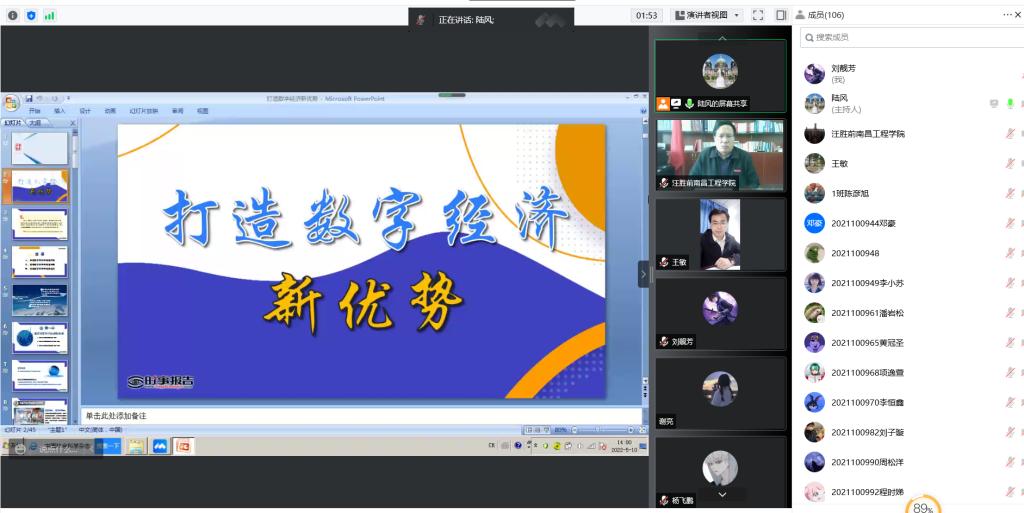Open the 演讲者视图 view dropdown

[708, 15]
